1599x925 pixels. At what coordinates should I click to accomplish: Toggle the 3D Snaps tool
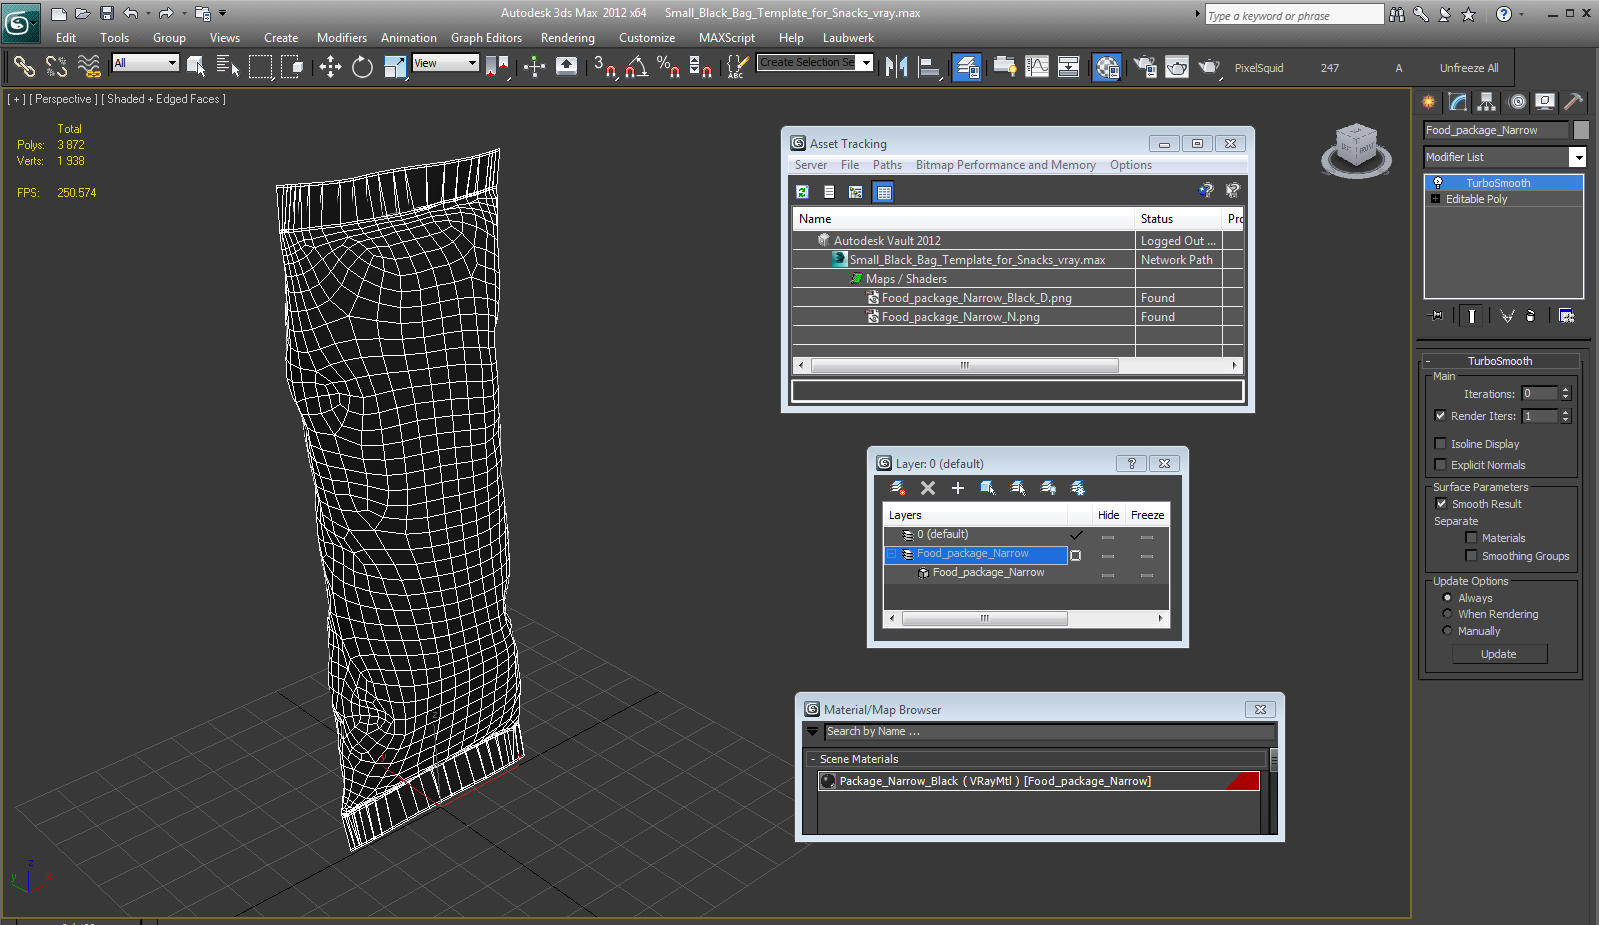click(604, 67)
